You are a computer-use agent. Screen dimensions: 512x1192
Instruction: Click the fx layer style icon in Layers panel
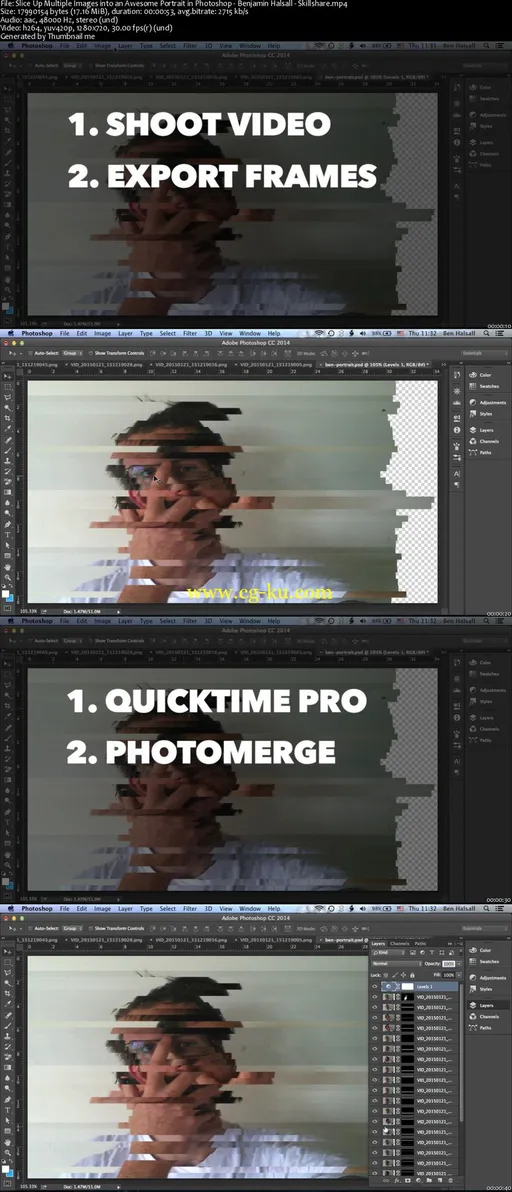(x=397, y=1181)
